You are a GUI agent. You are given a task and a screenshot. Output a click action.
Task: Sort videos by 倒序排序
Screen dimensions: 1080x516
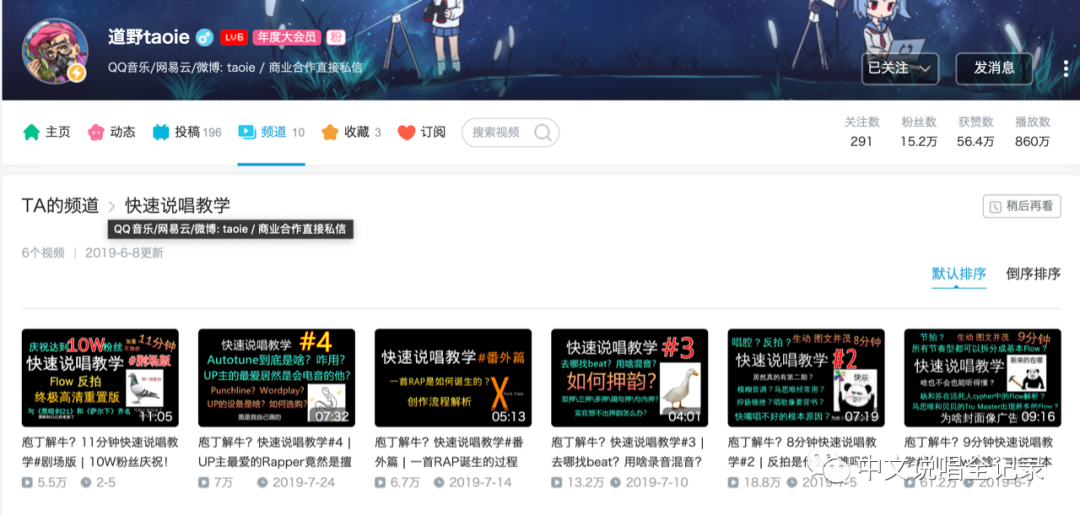pos(1033,273)
